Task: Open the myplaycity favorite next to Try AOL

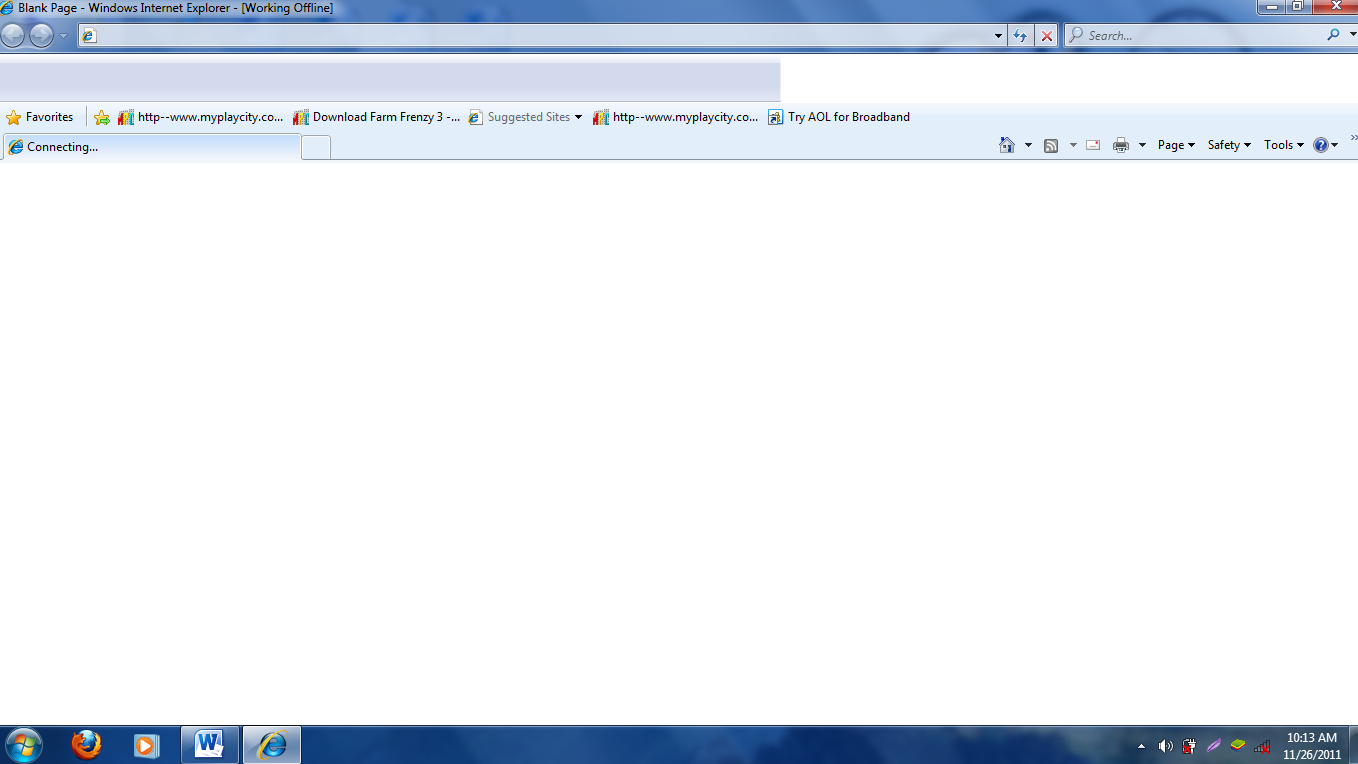Action: (x=676, y=117)
